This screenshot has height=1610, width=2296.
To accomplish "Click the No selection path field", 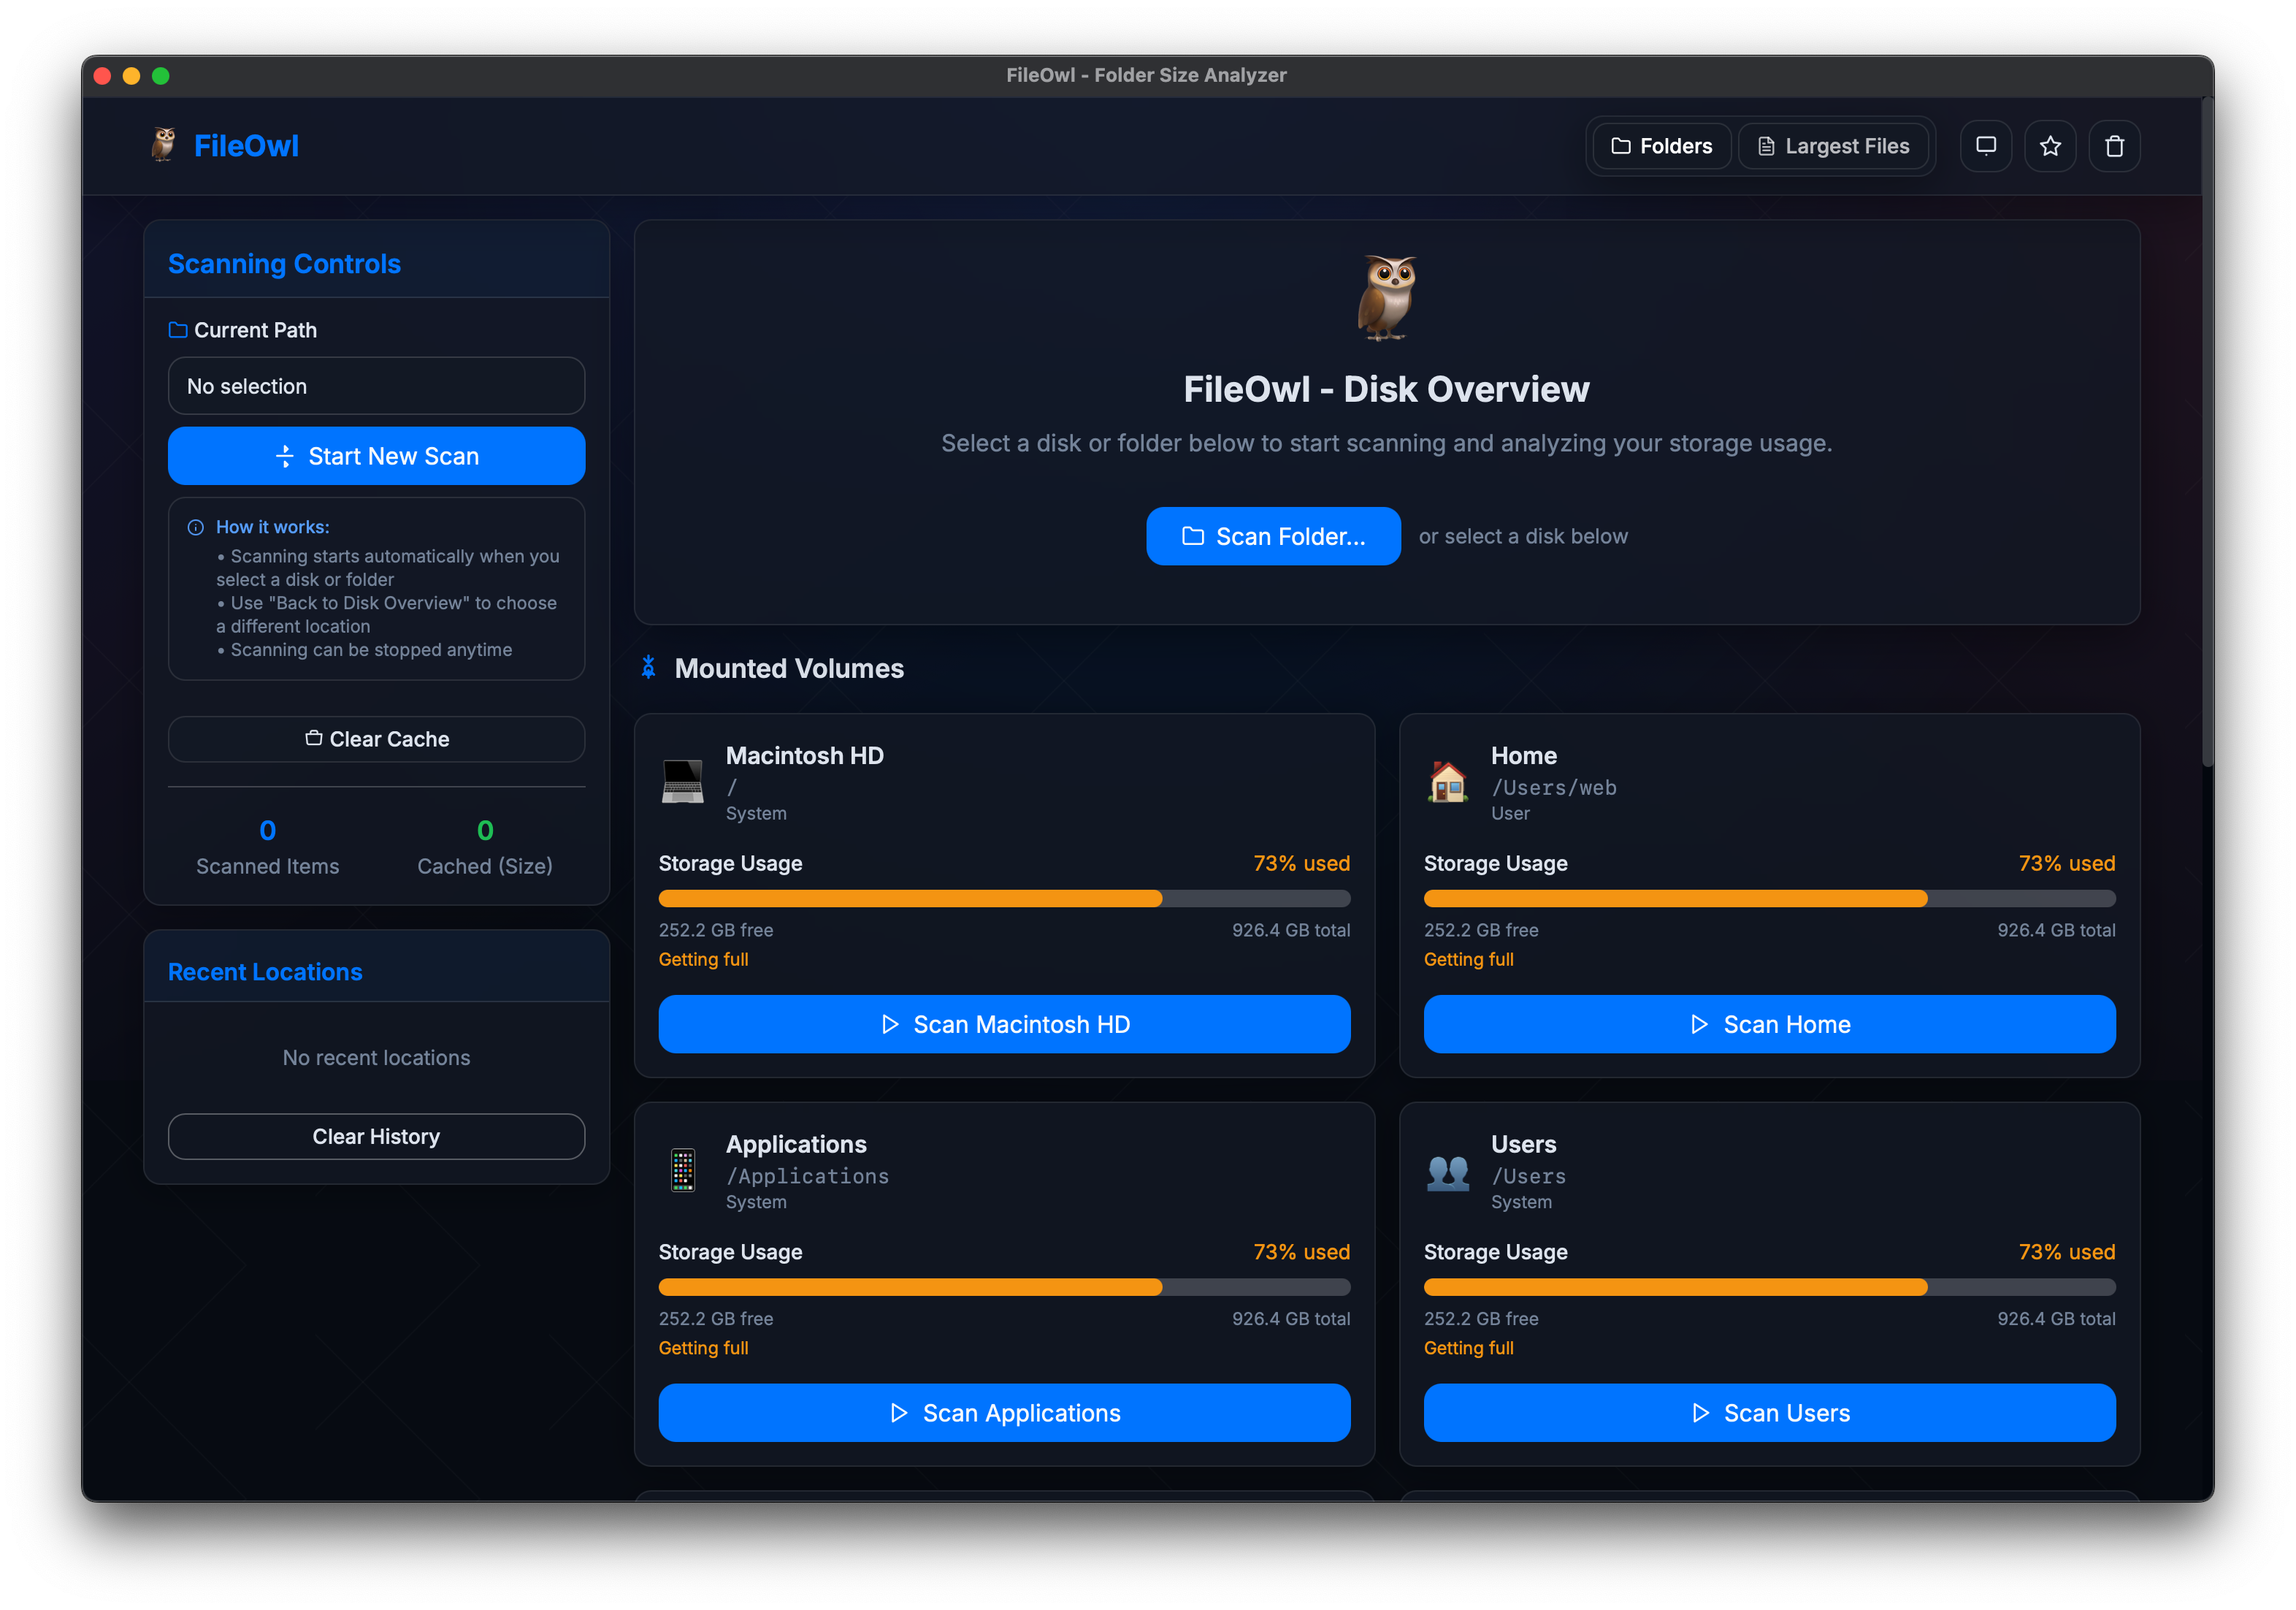I will click(377, 386).
